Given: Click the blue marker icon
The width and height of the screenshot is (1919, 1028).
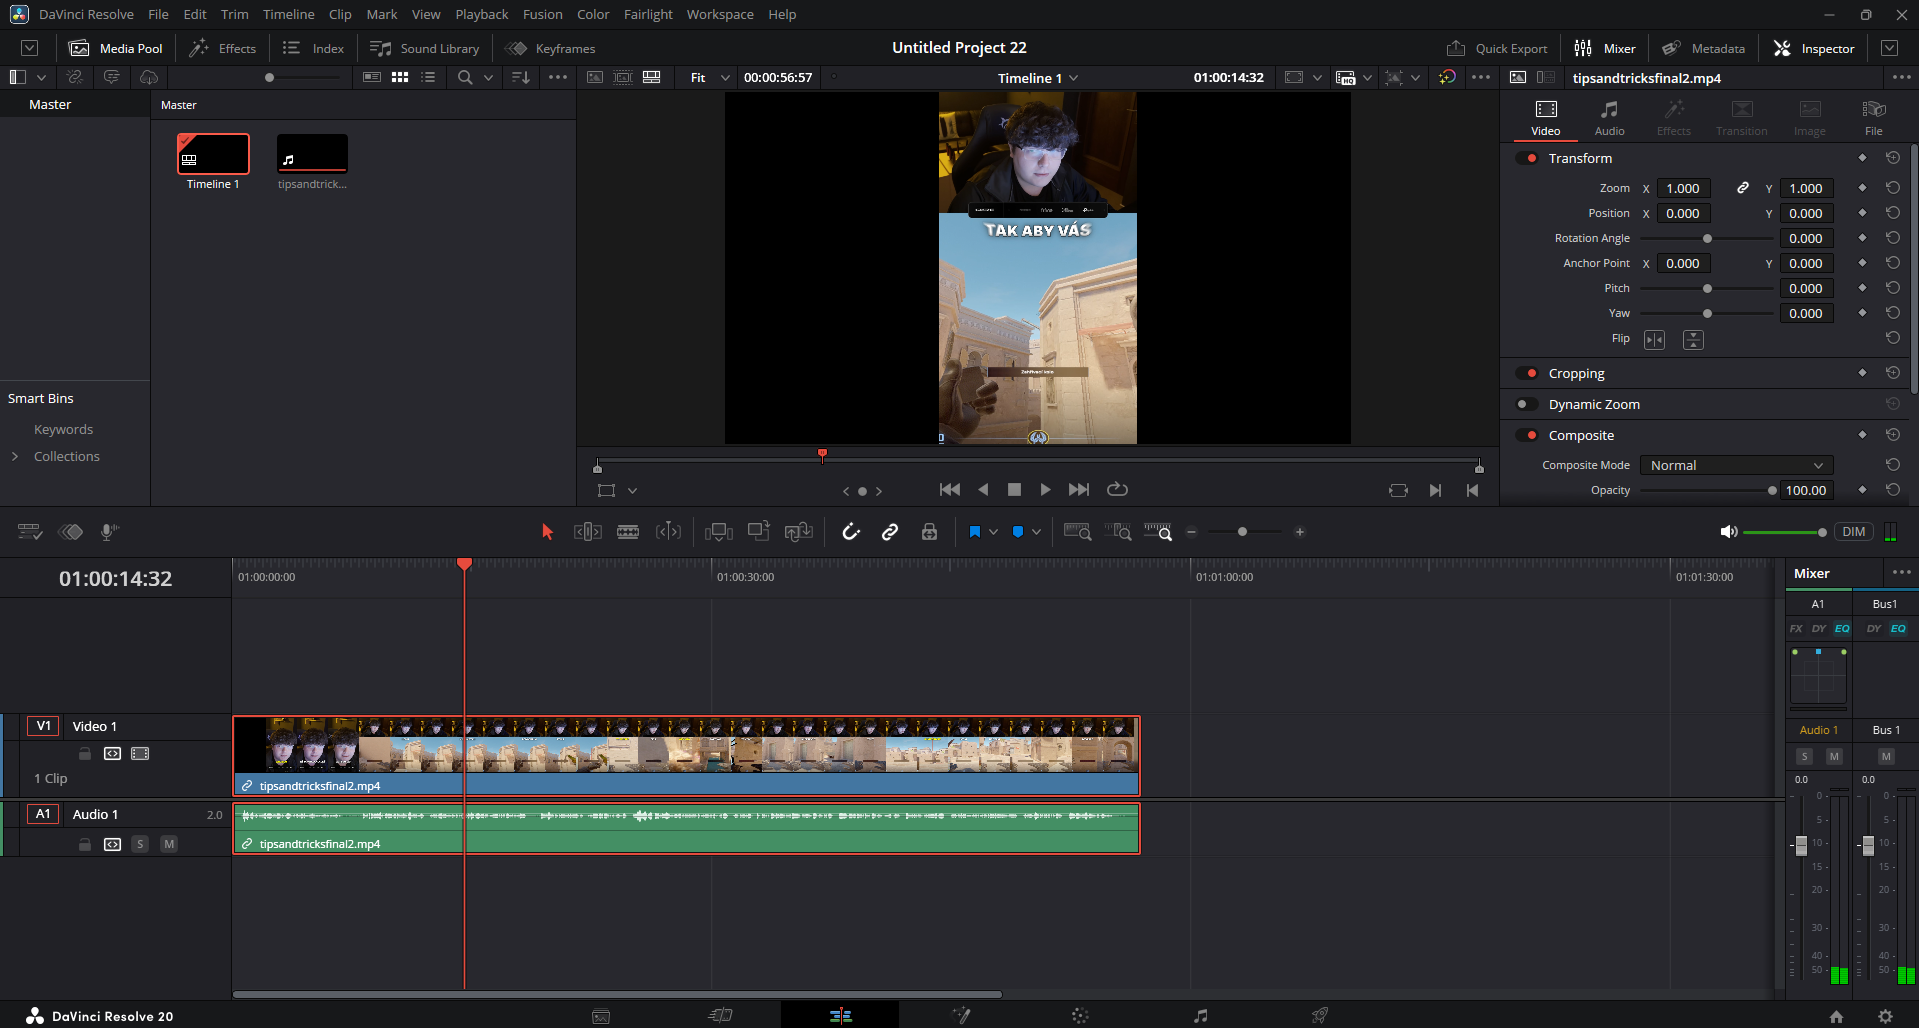Looking at the screenshot, I should click(1018, 532).
